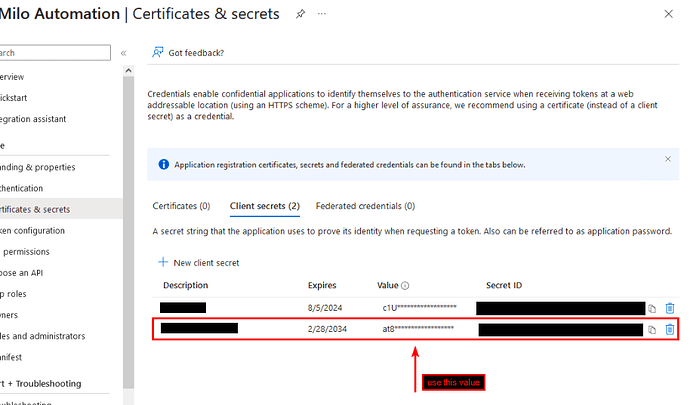
Task: Click the plus New client secret button
Action: coord(198,262)
